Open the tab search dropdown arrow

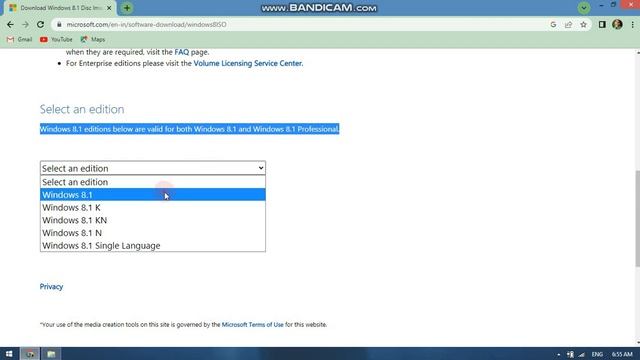click(x=584, y=8)
